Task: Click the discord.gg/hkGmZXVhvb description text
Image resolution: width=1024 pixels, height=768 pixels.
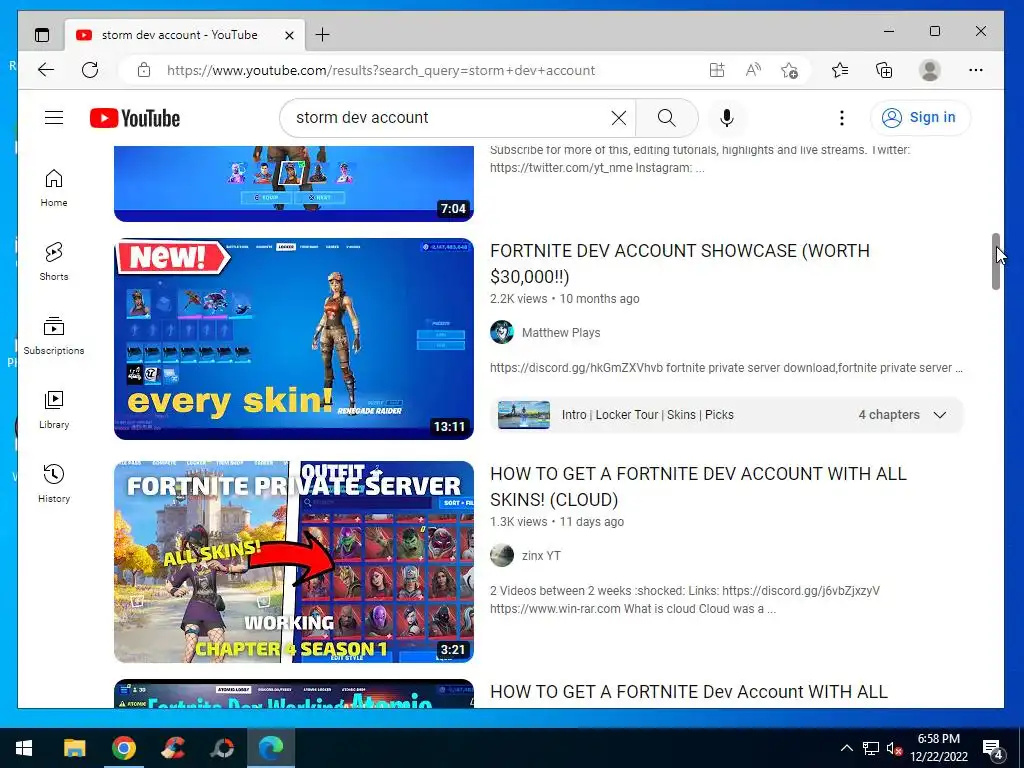Action: pos(726,368)
